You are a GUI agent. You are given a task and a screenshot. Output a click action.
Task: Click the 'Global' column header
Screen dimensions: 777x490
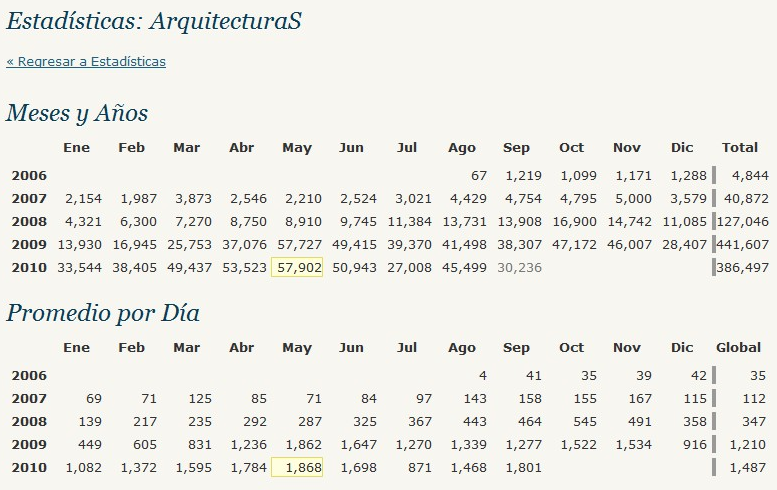click(739, 348)
